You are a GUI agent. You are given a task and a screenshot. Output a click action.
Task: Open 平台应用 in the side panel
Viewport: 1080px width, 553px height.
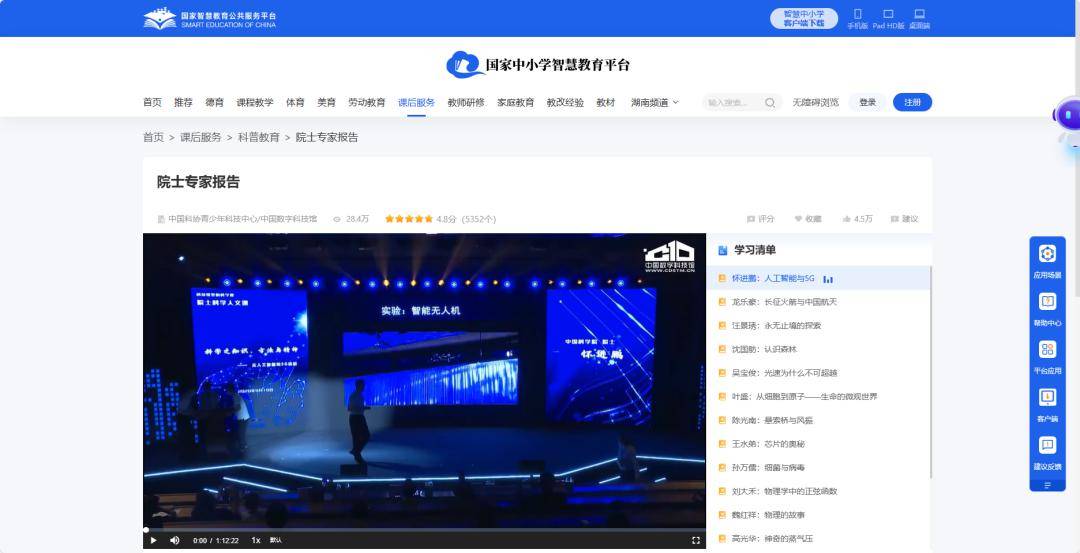coord(1047,357)
